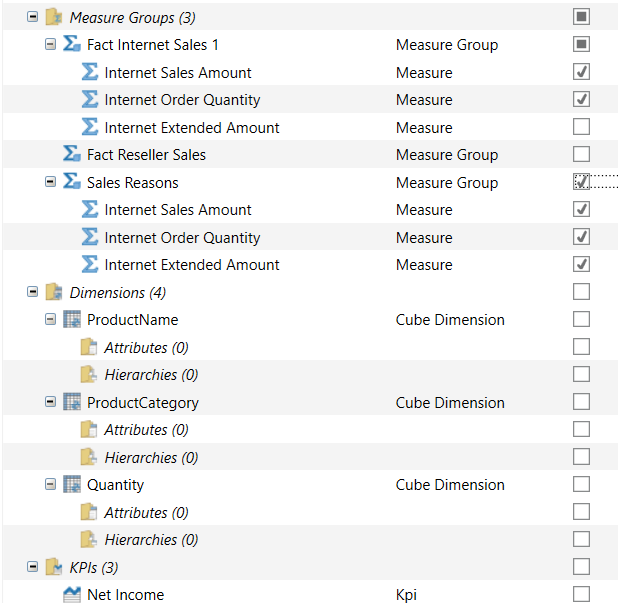Click the Fact Internet Sales 1 sigma icon
This screenshot has height=603, width=618.
[x=71, y=45]
